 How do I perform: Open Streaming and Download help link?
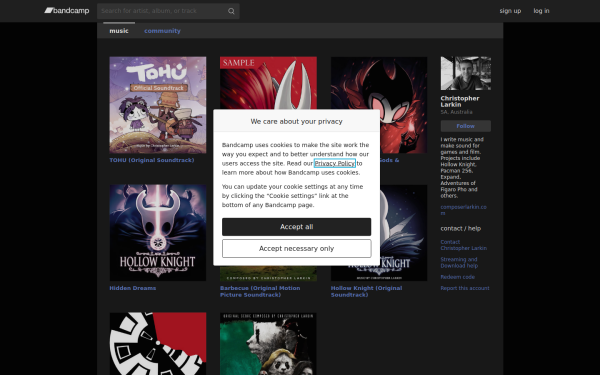[459, 262]
